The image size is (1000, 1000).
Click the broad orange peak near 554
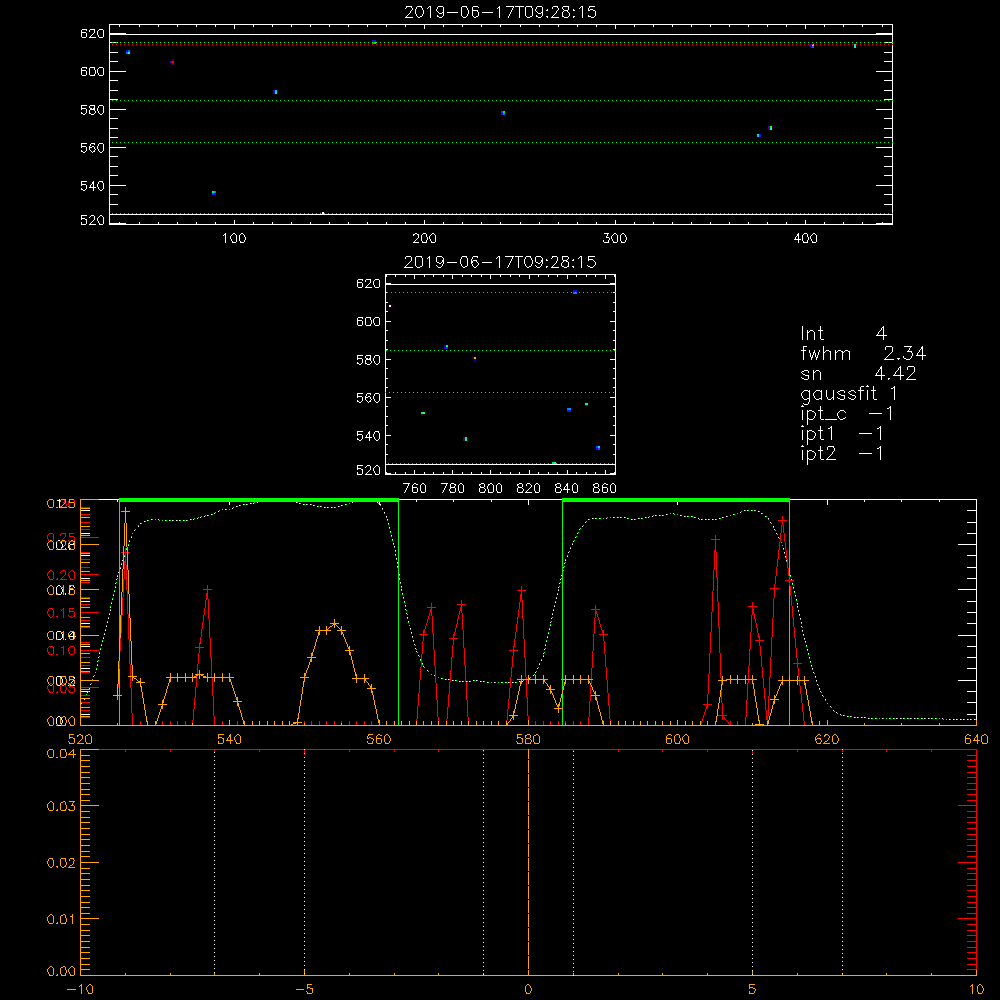click(334, 624)
